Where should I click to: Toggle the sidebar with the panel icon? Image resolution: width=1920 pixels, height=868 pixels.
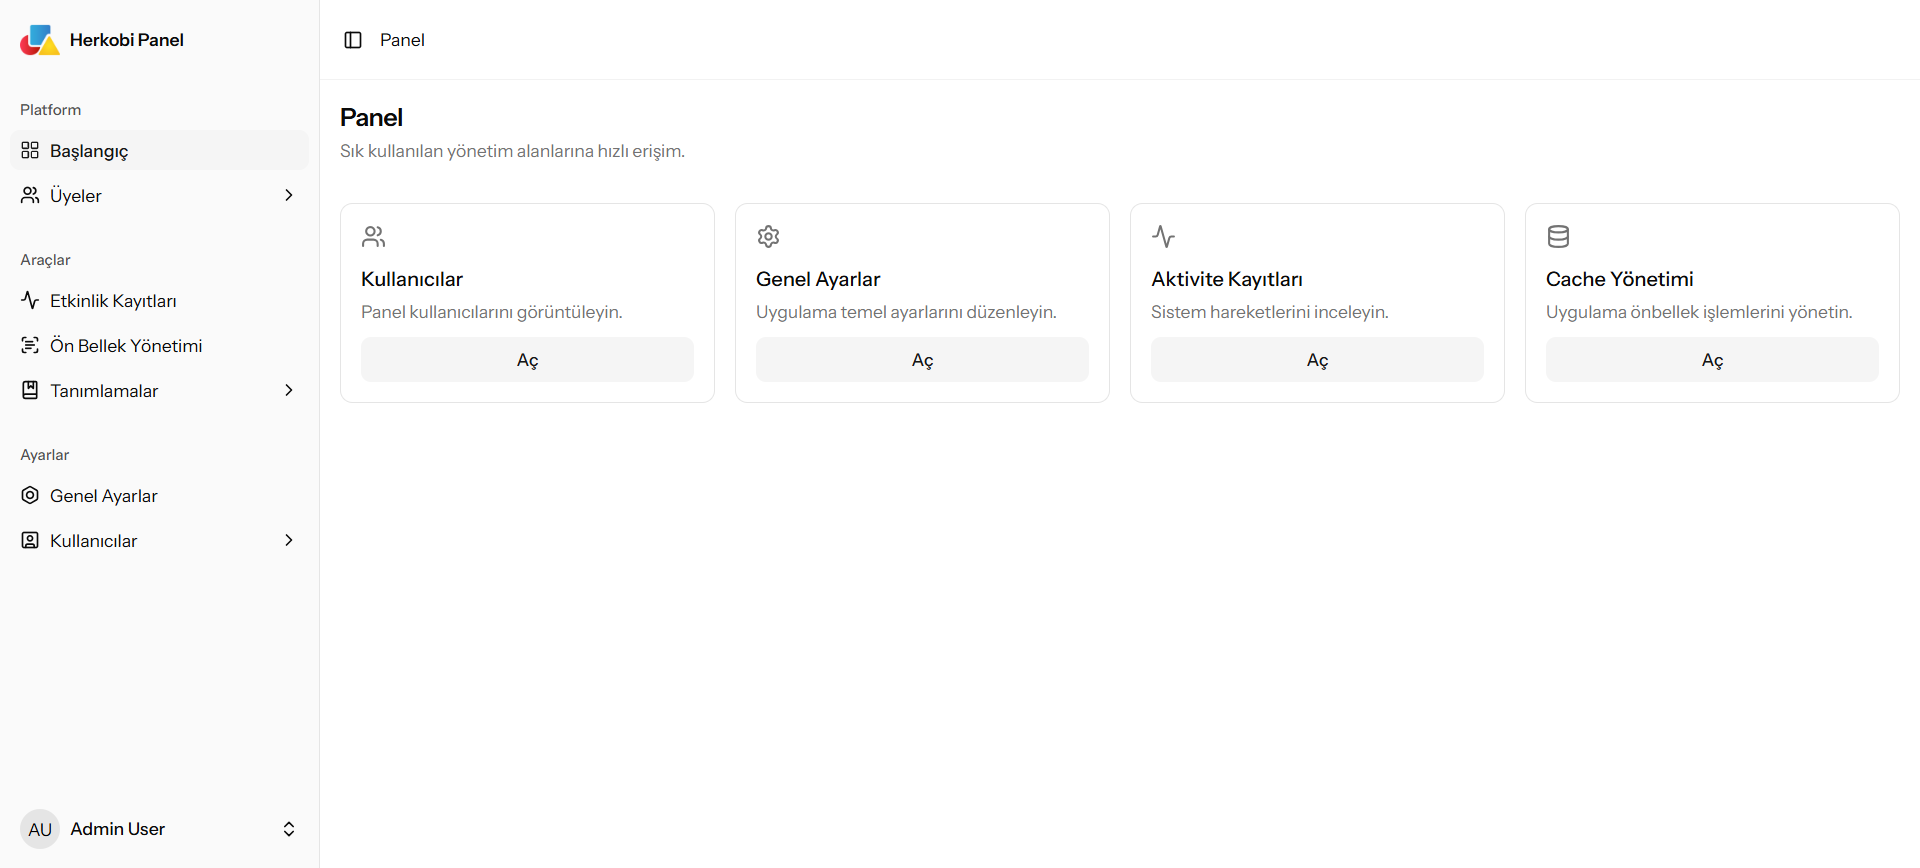click(353, 40)
